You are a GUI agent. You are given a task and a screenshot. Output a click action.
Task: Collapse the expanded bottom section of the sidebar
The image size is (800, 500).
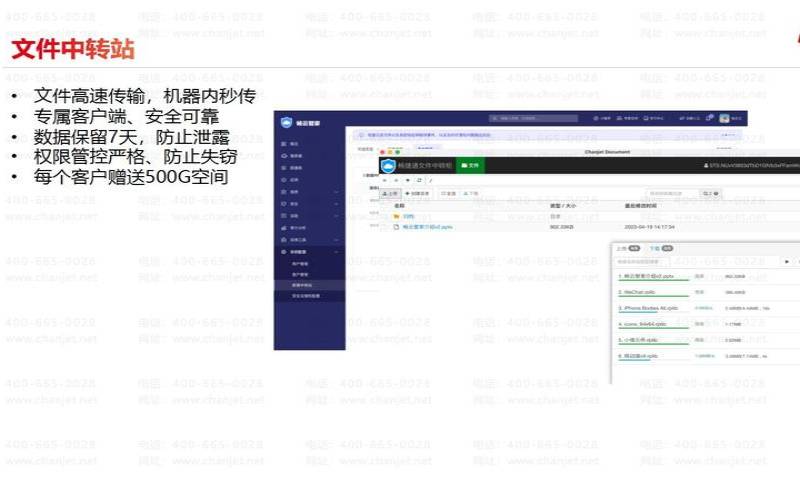coord(309,252)
